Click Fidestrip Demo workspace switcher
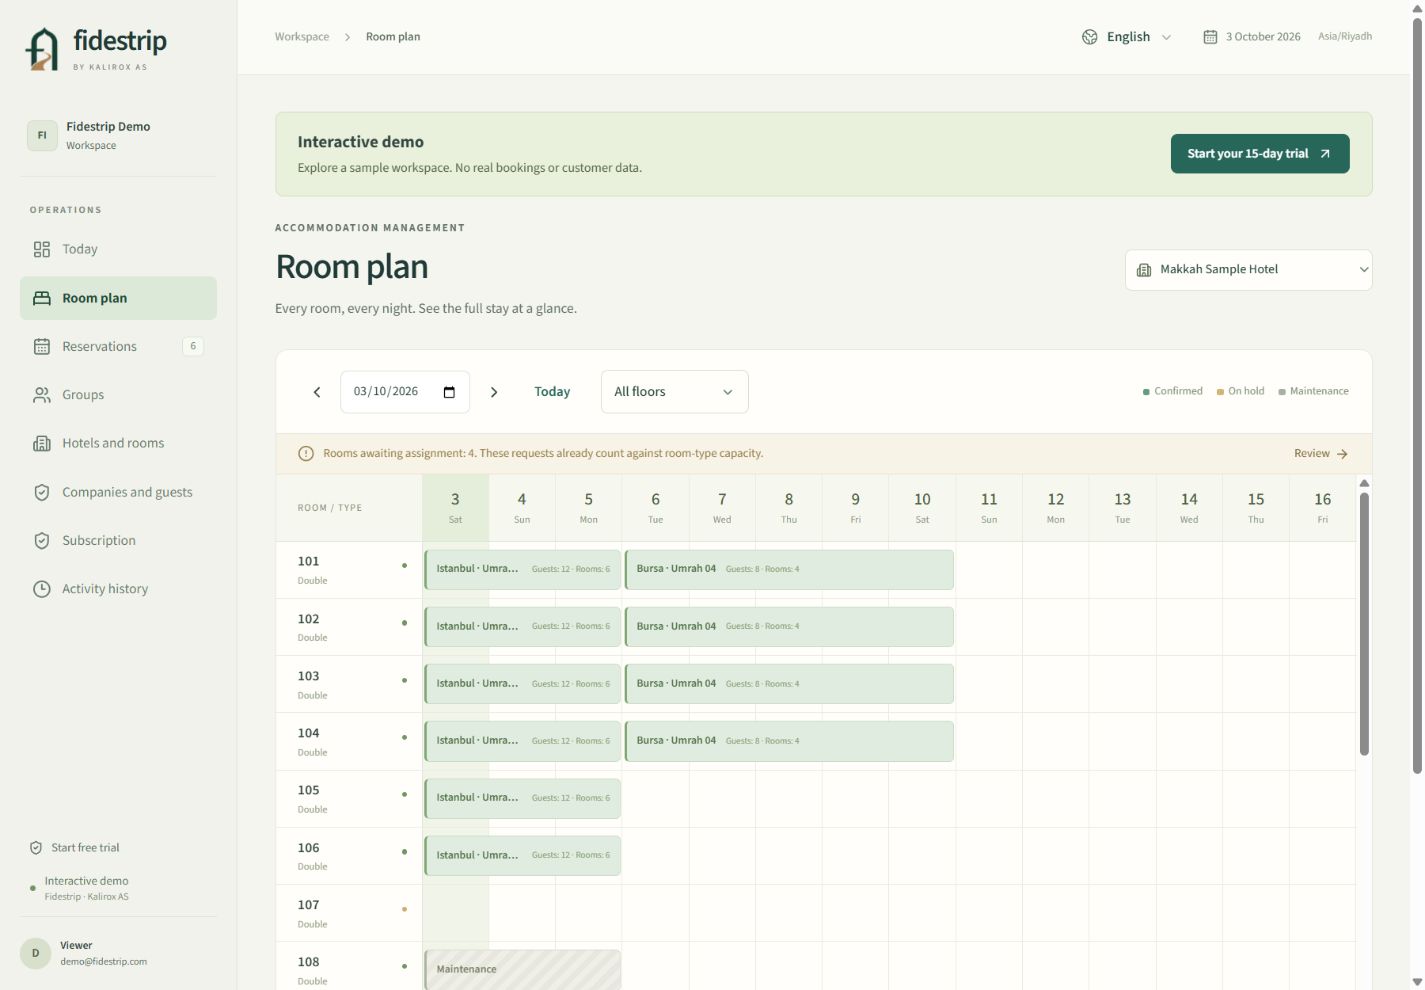 118,135
